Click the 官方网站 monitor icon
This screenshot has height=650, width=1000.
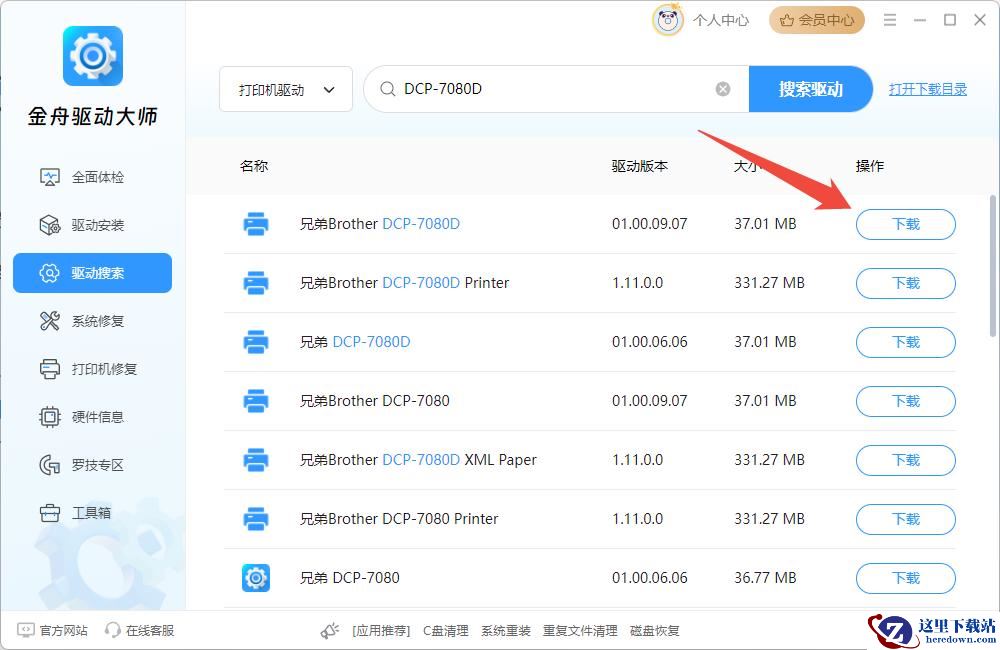click(26, 630)
